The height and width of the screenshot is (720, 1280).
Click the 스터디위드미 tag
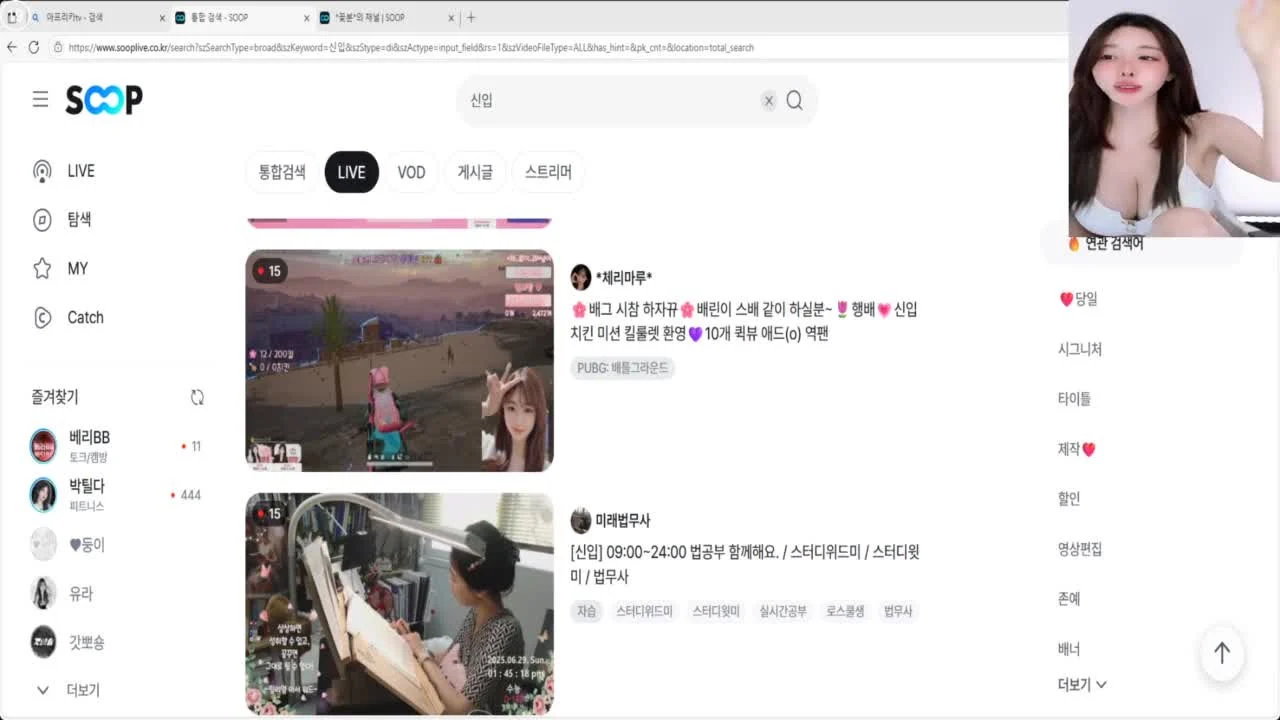click(x=644, y=611)
